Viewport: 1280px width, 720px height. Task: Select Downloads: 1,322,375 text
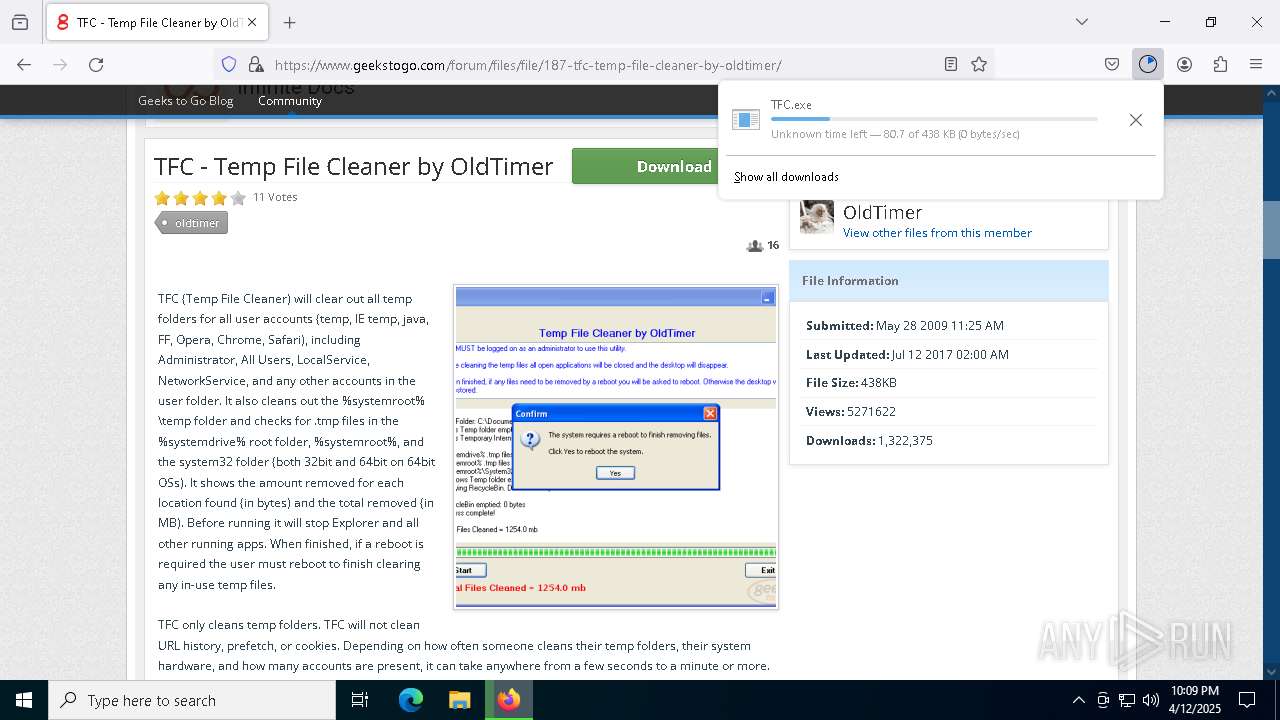tap(869, 441)
